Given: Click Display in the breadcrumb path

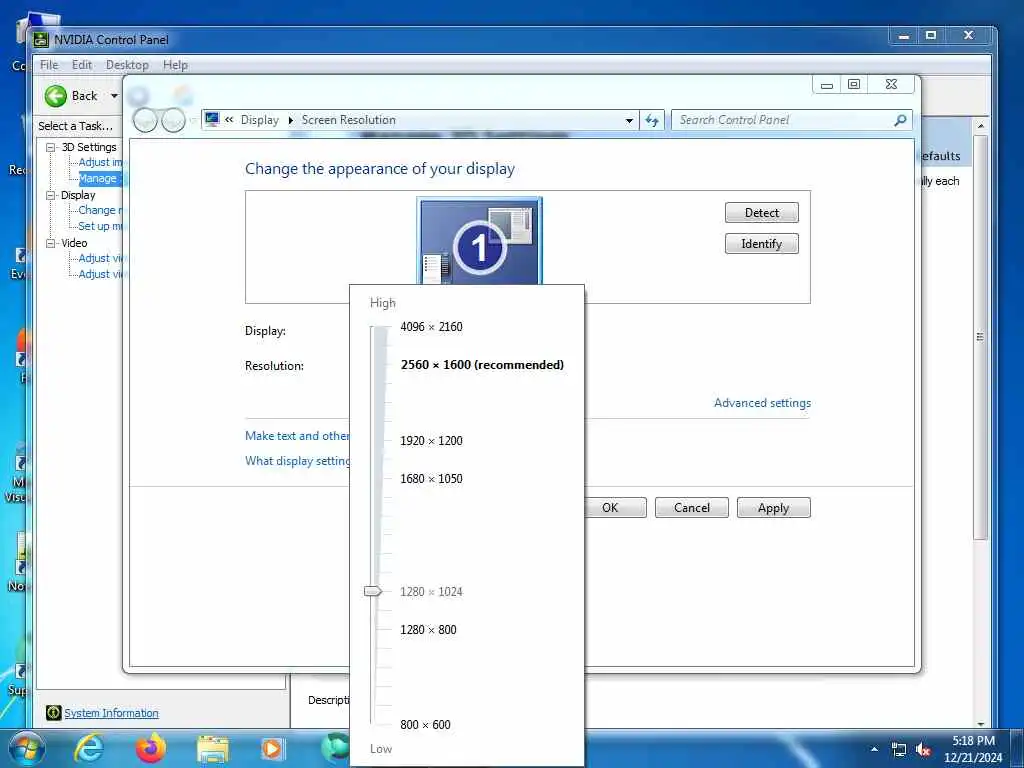Looking at the screenshot, I should tap(259, 120).
